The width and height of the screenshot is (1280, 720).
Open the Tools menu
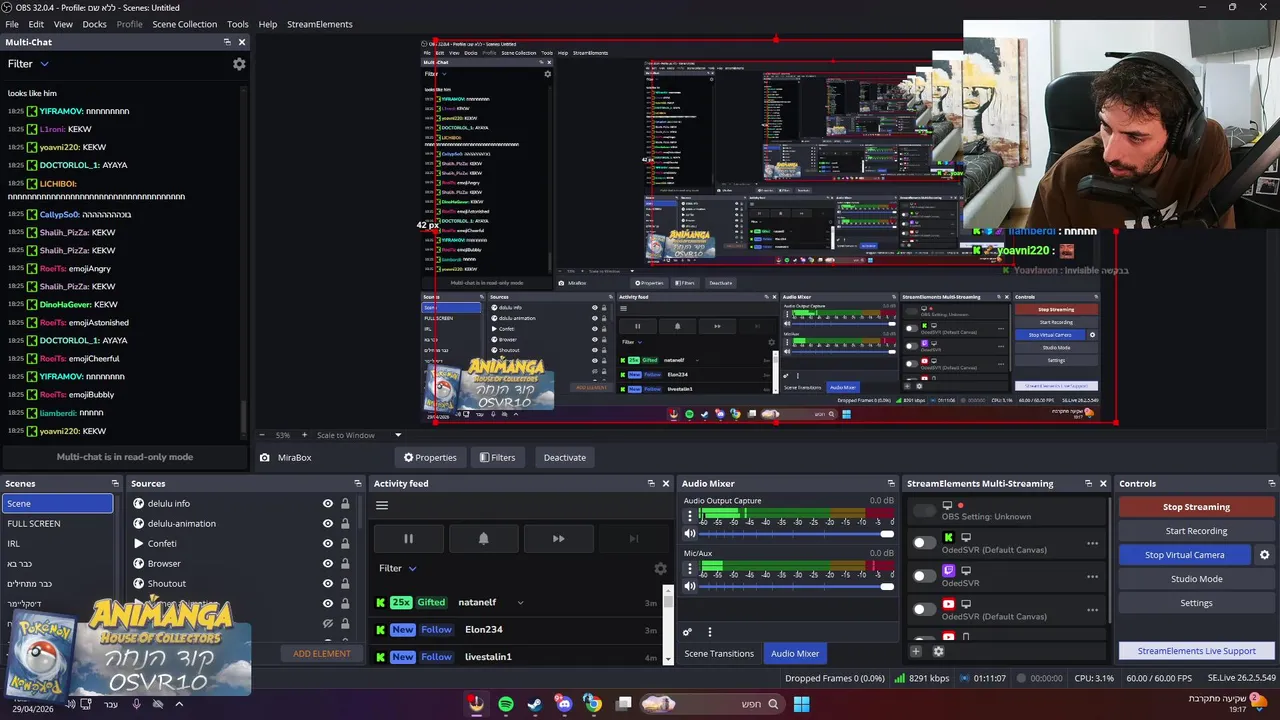pyautogui.click(x=238, y=24)
